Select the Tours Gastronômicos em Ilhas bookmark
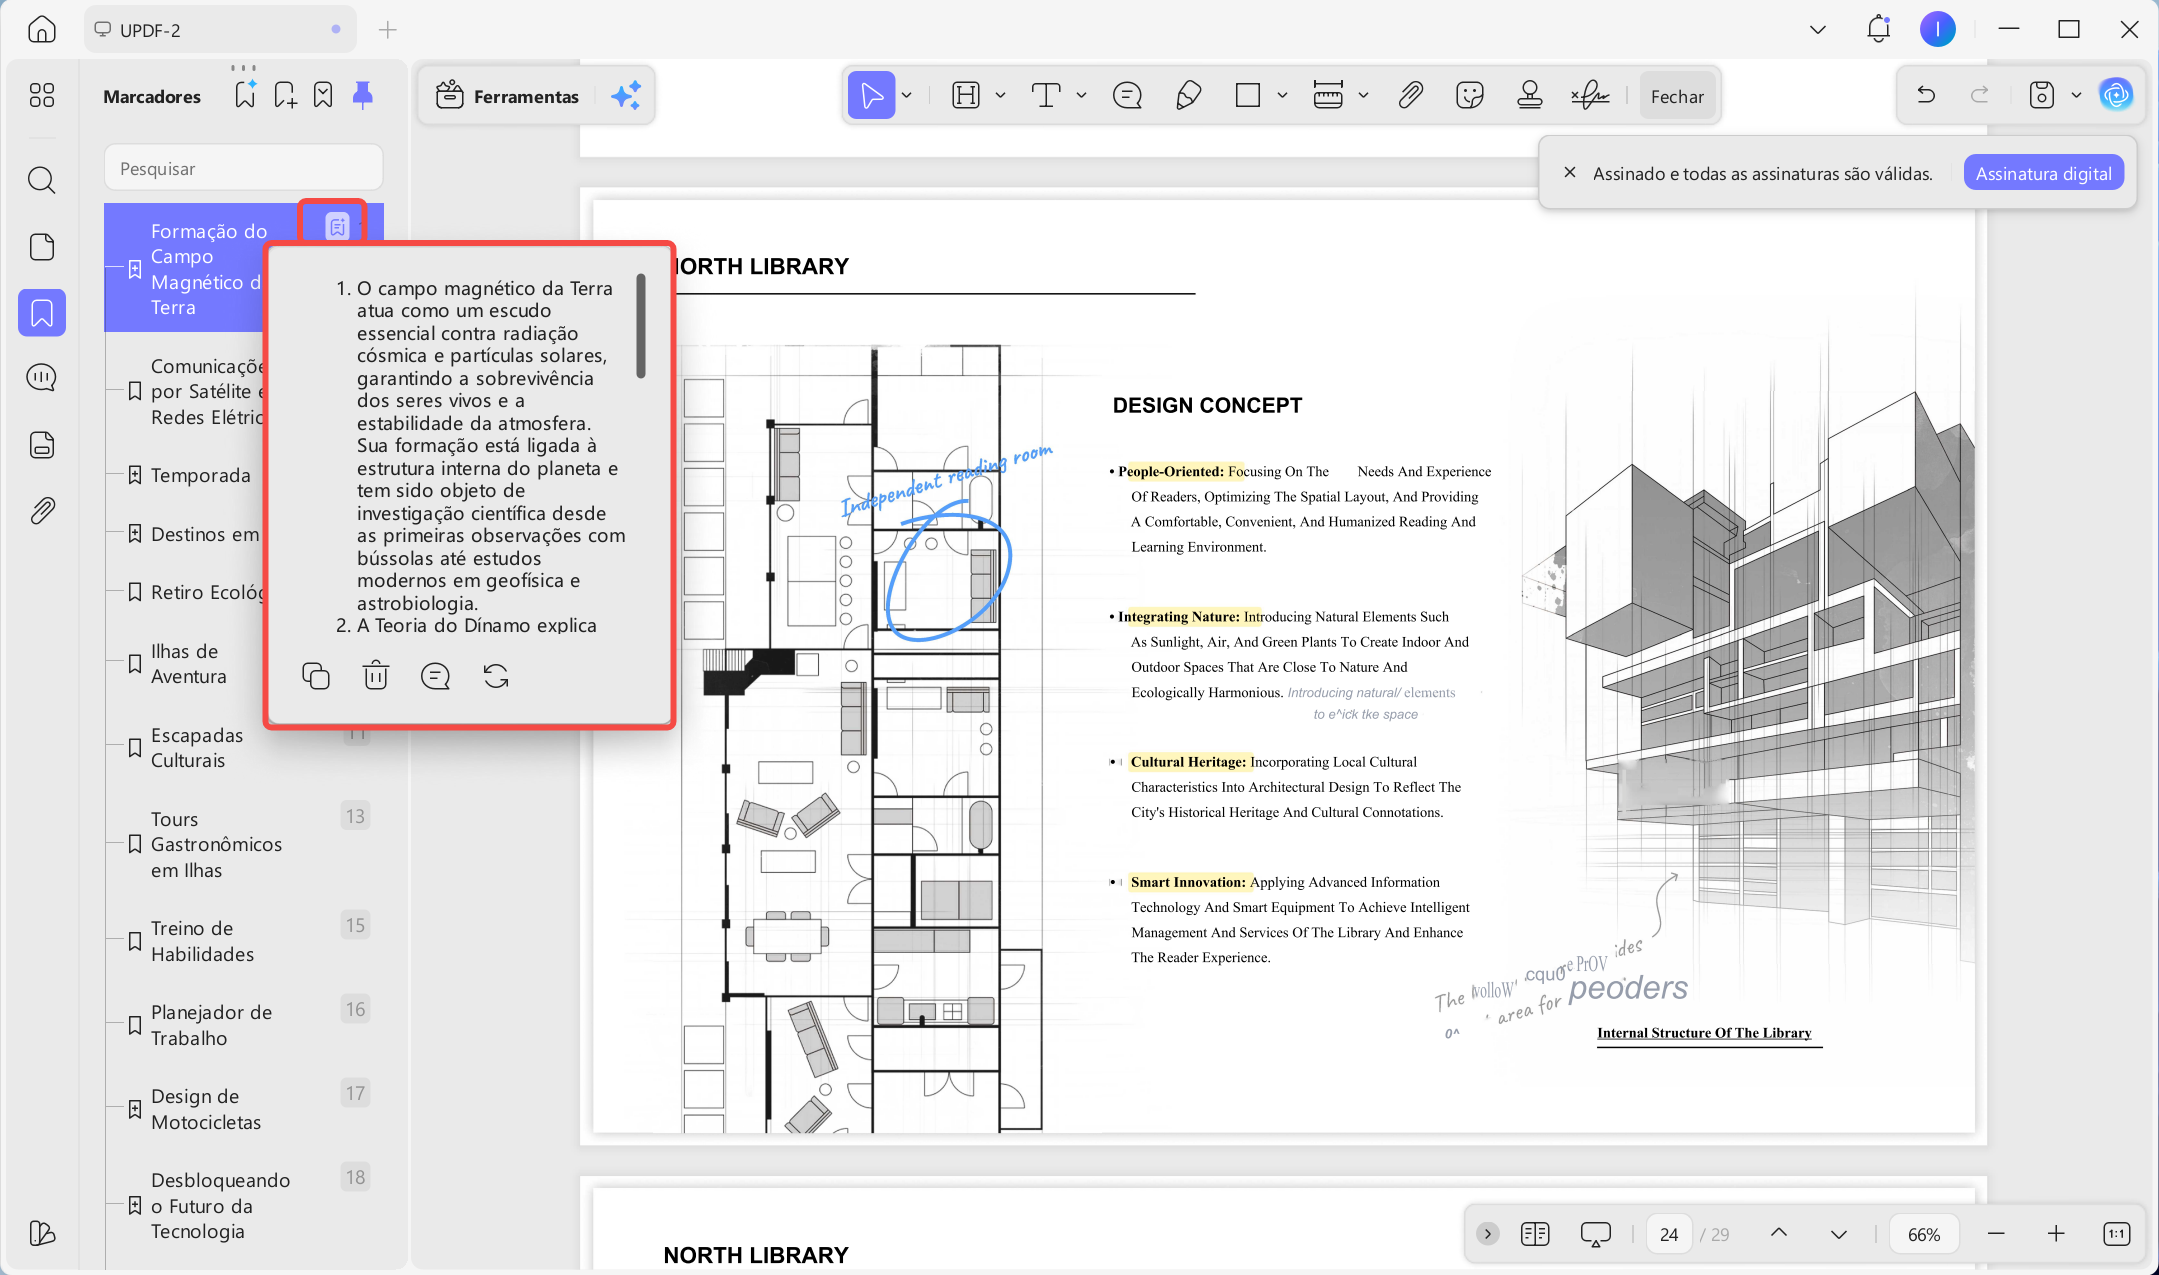2159x1275 pixels. (216, 844)
